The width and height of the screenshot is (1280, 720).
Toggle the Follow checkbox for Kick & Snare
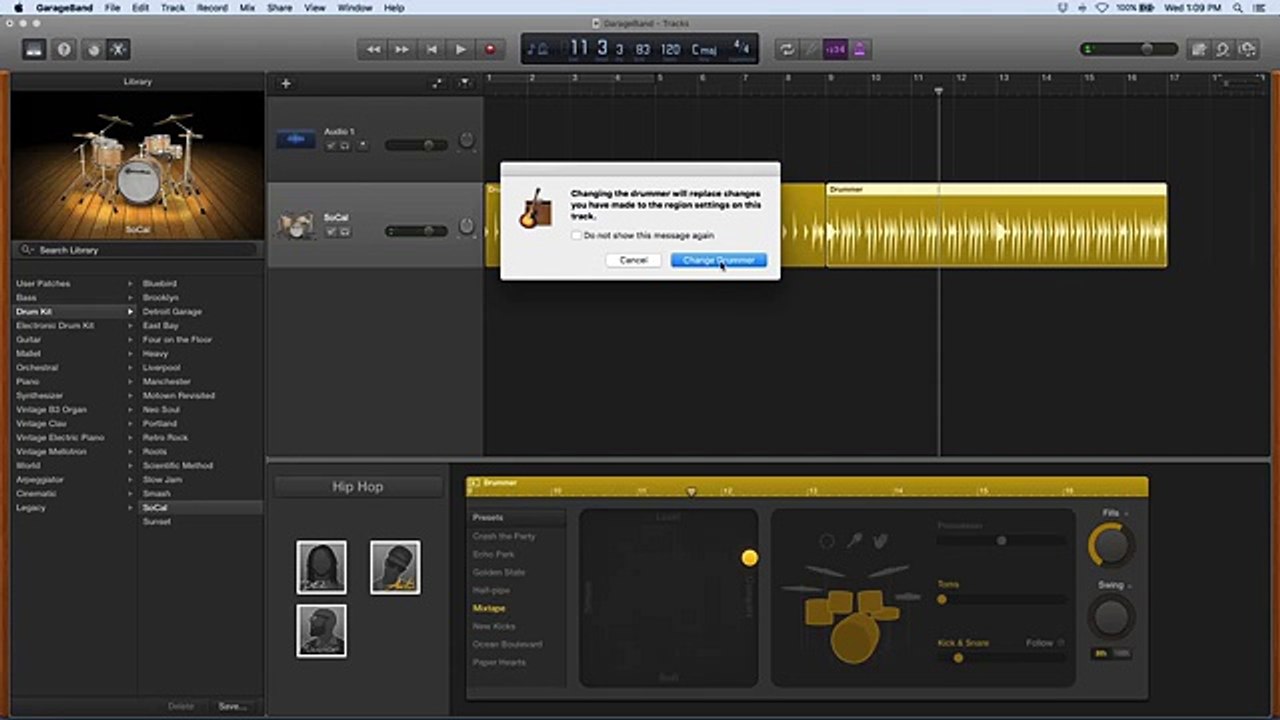tap(1061, 643)
